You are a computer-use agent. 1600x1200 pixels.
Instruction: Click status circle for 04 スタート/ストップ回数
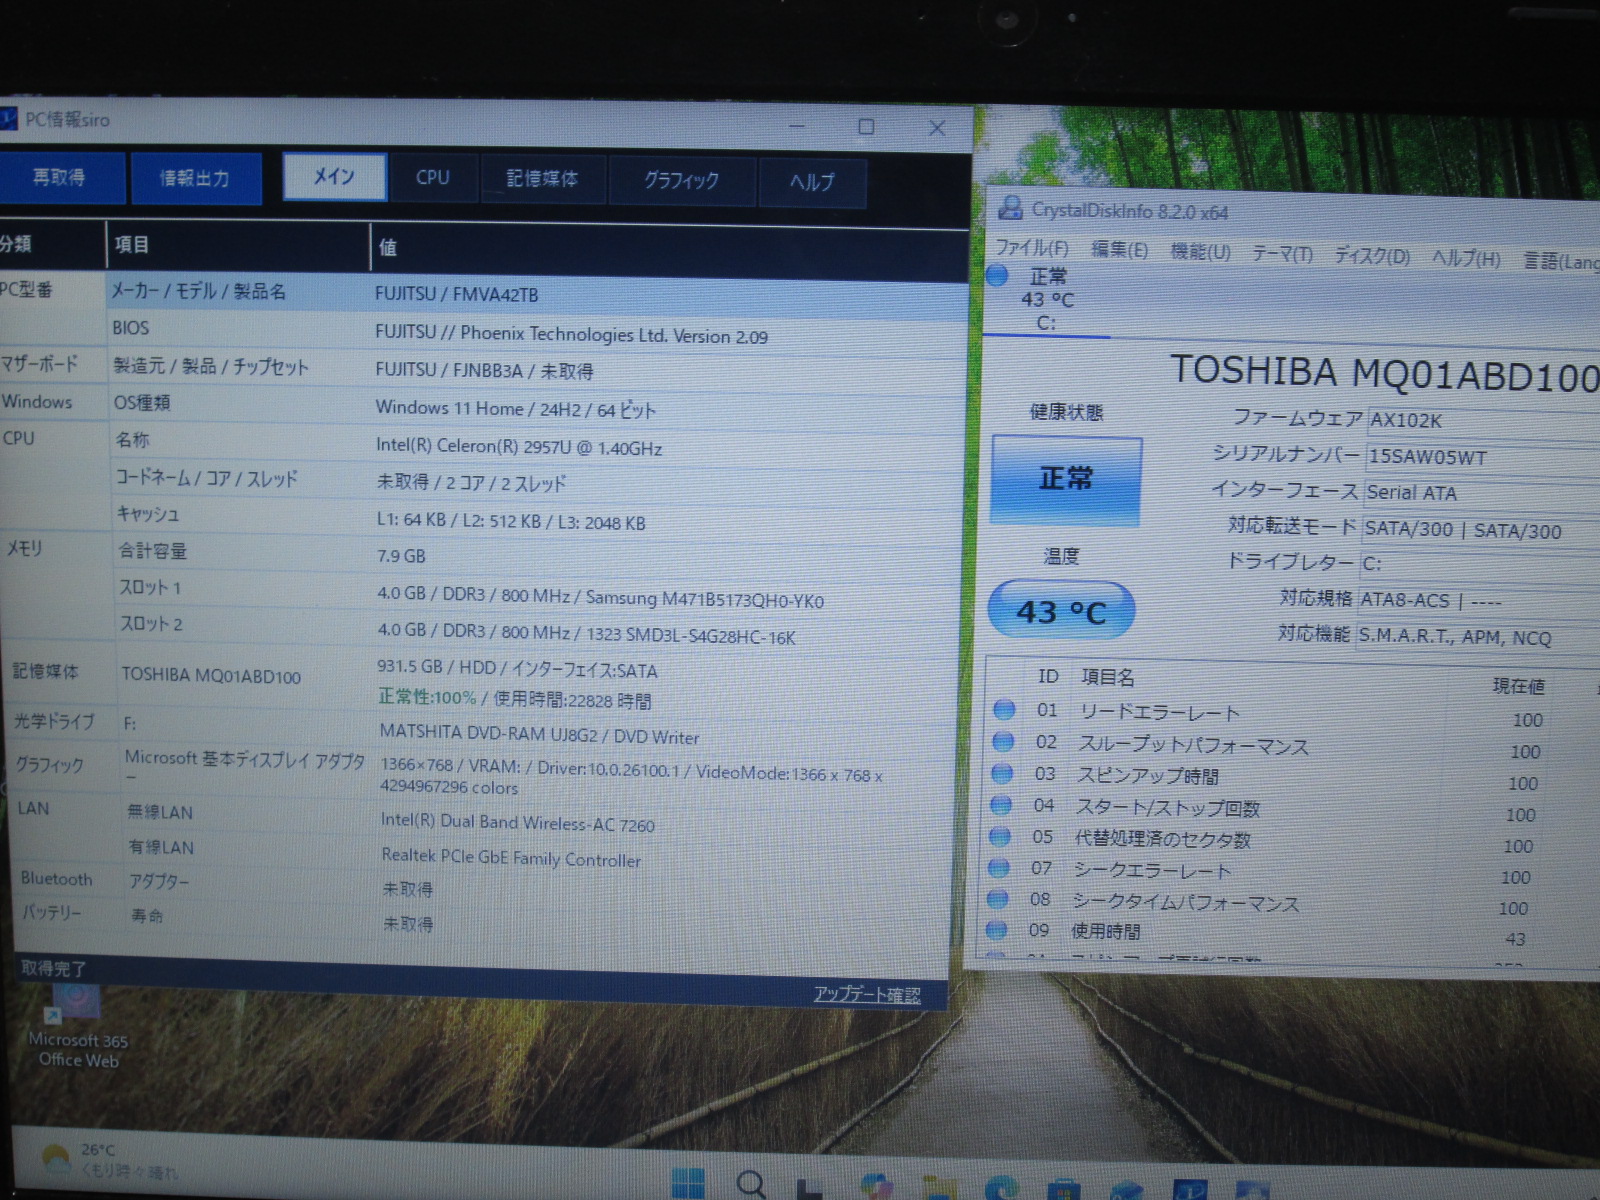(1001, 804)
